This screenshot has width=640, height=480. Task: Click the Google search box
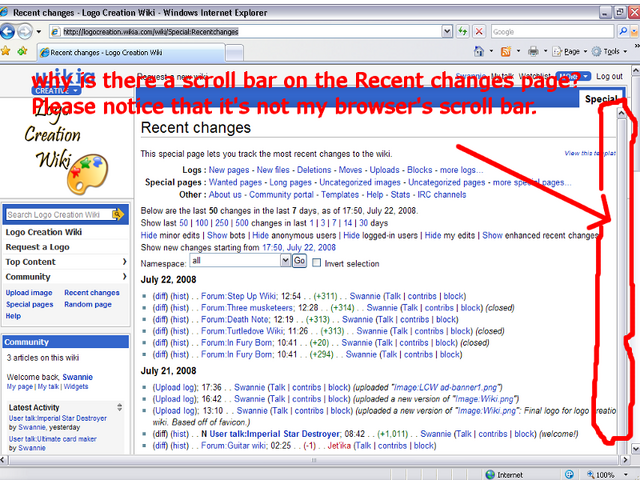point(553,31)
